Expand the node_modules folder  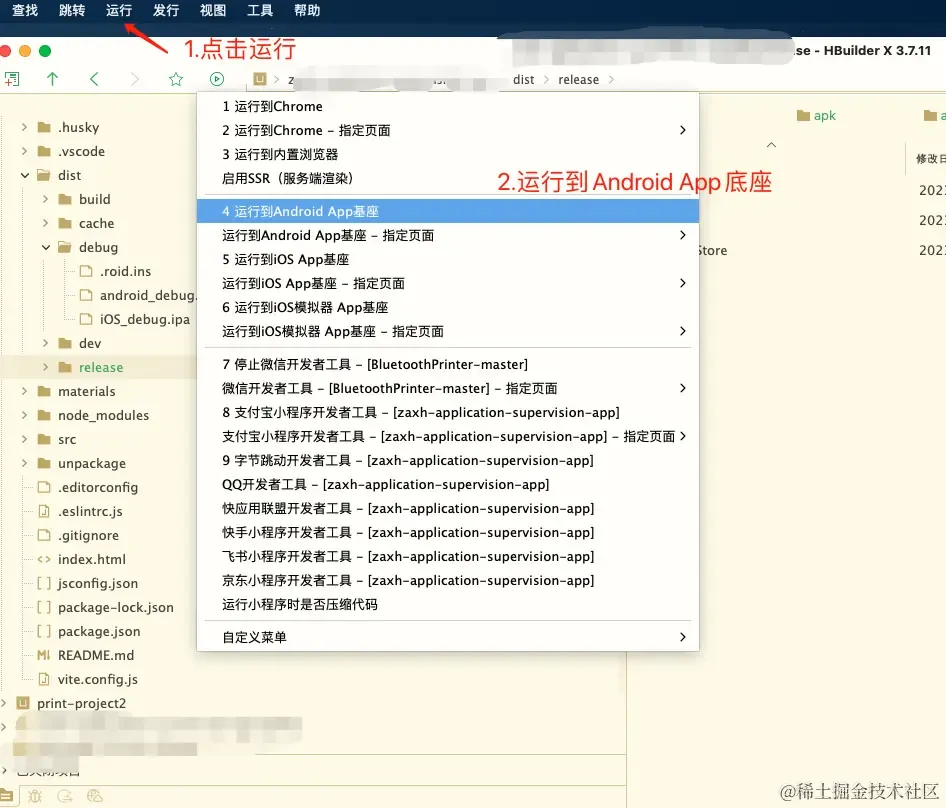[x=25, y=415]
